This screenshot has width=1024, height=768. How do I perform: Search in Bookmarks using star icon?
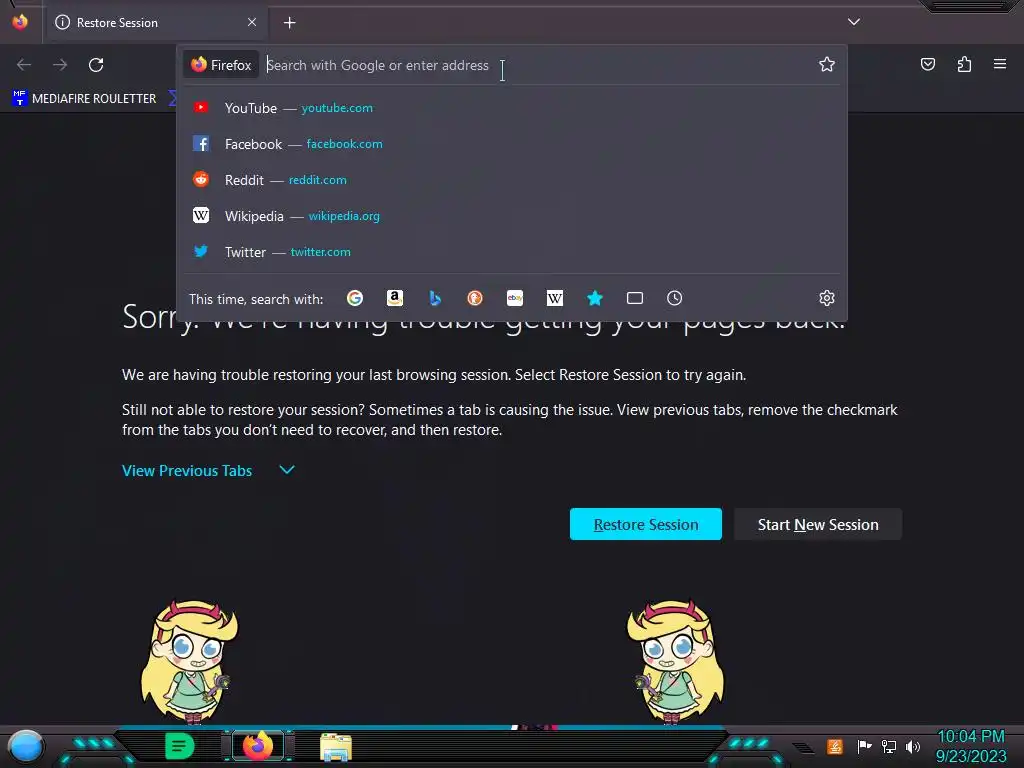coord(594,298)
